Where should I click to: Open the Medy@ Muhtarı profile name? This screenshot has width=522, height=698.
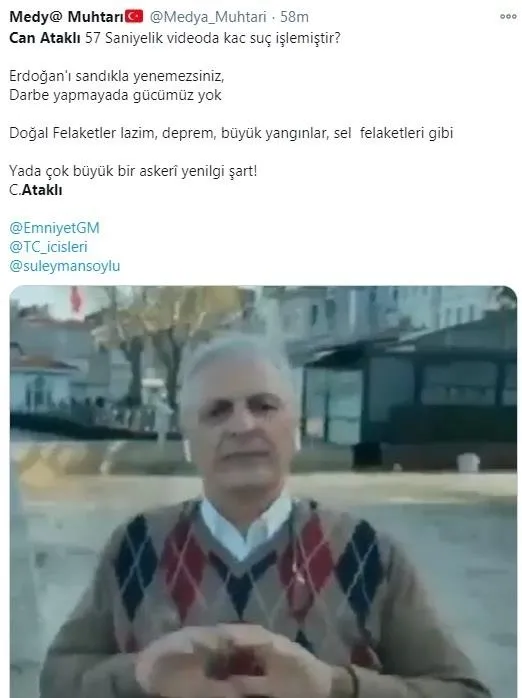click(x=66, y=16)
